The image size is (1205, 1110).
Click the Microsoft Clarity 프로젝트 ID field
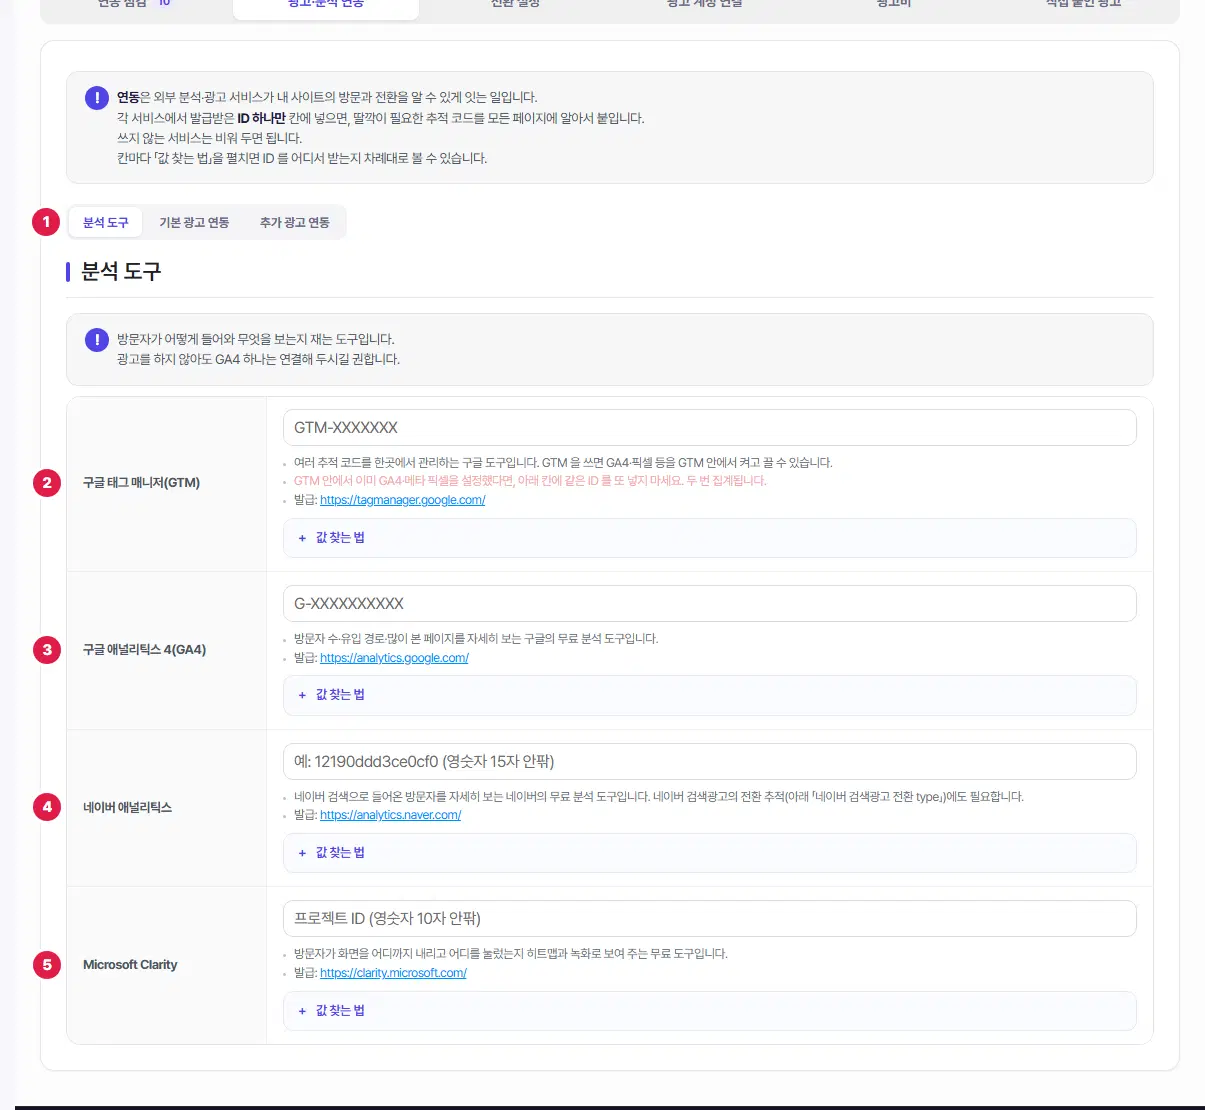tap(710, 918)
